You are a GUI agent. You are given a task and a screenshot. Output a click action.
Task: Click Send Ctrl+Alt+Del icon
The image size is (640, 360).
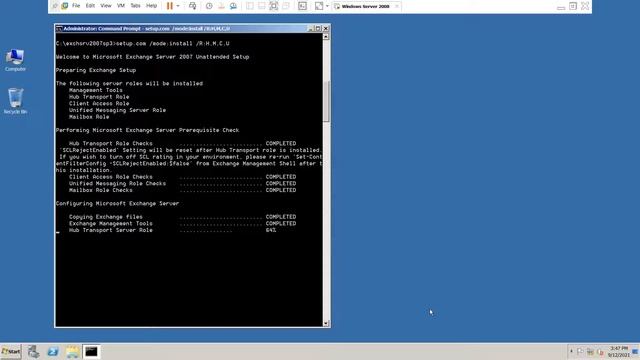click(192, 6)
